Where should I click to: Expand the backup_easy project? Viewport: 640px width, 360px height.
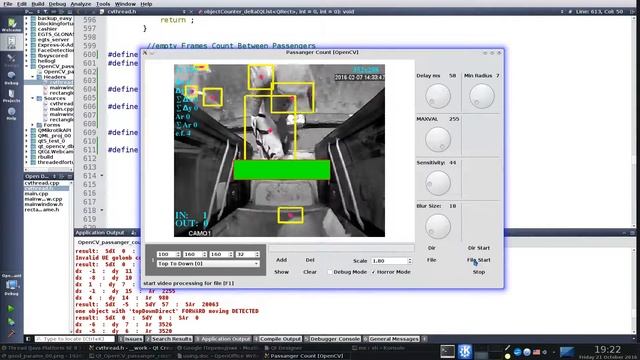(x=27, y=18)
